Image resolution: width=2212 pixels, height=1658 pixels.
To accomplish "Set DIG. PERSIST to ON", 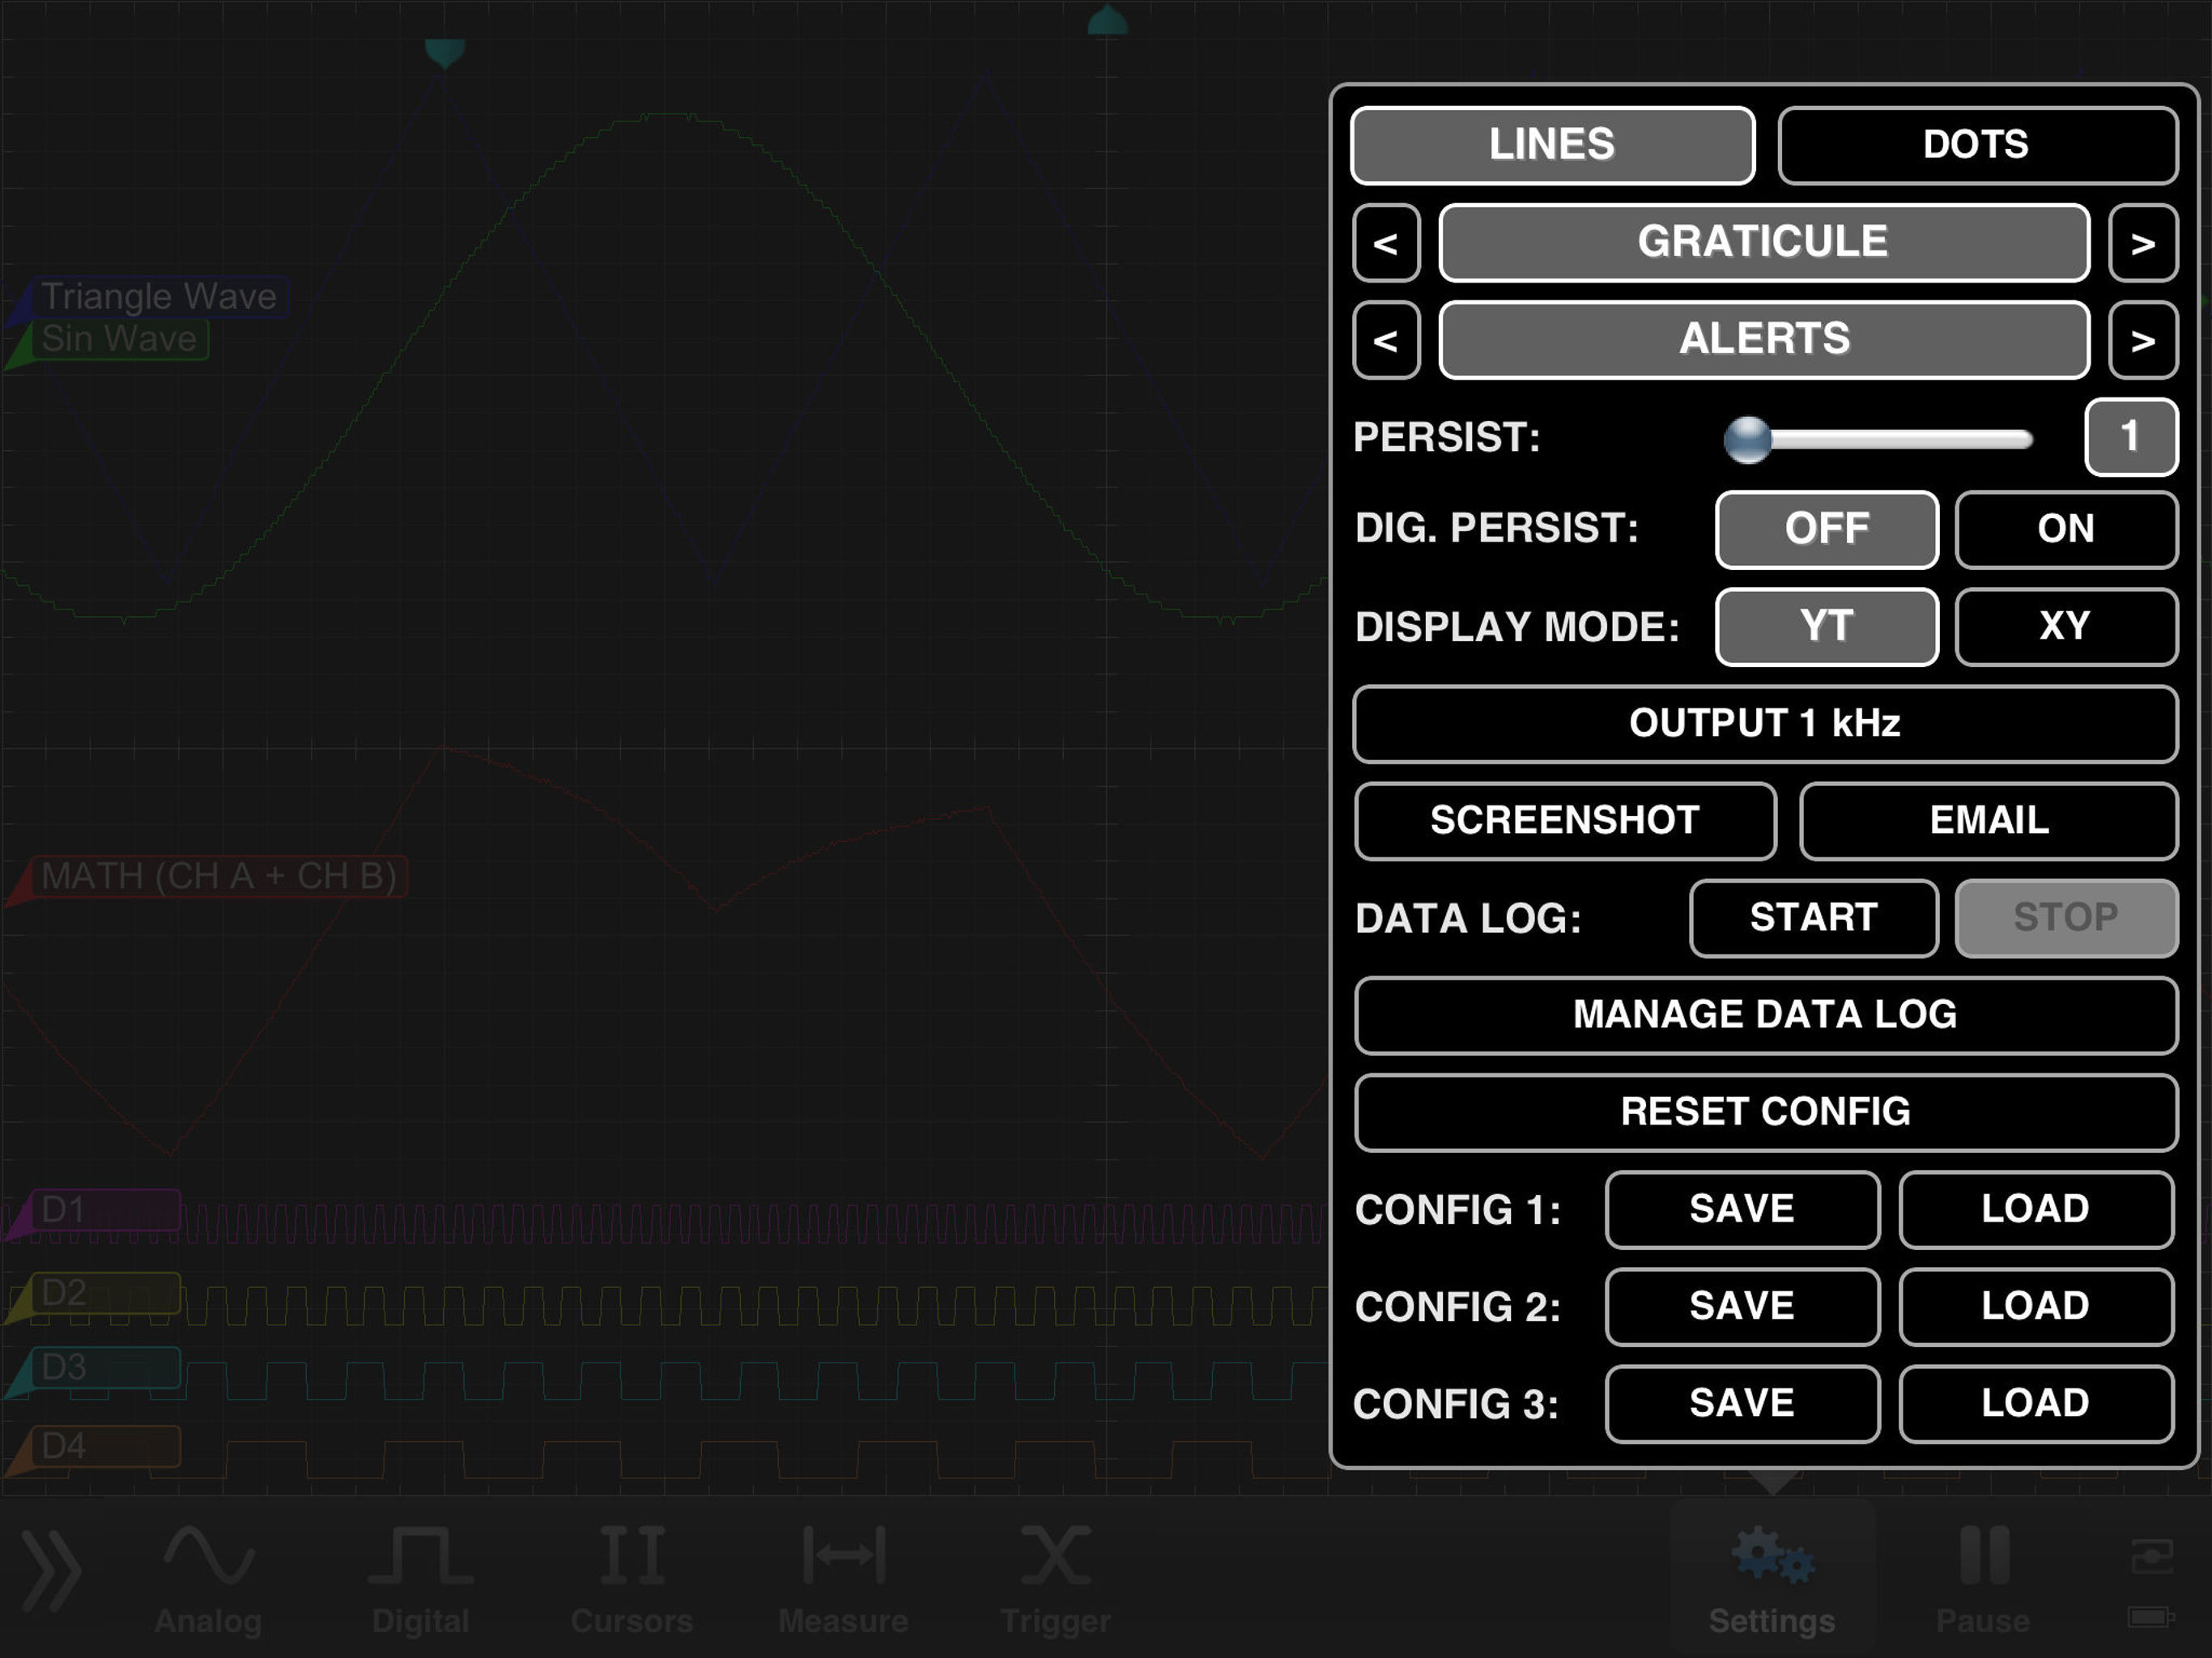I will 2066,530.
